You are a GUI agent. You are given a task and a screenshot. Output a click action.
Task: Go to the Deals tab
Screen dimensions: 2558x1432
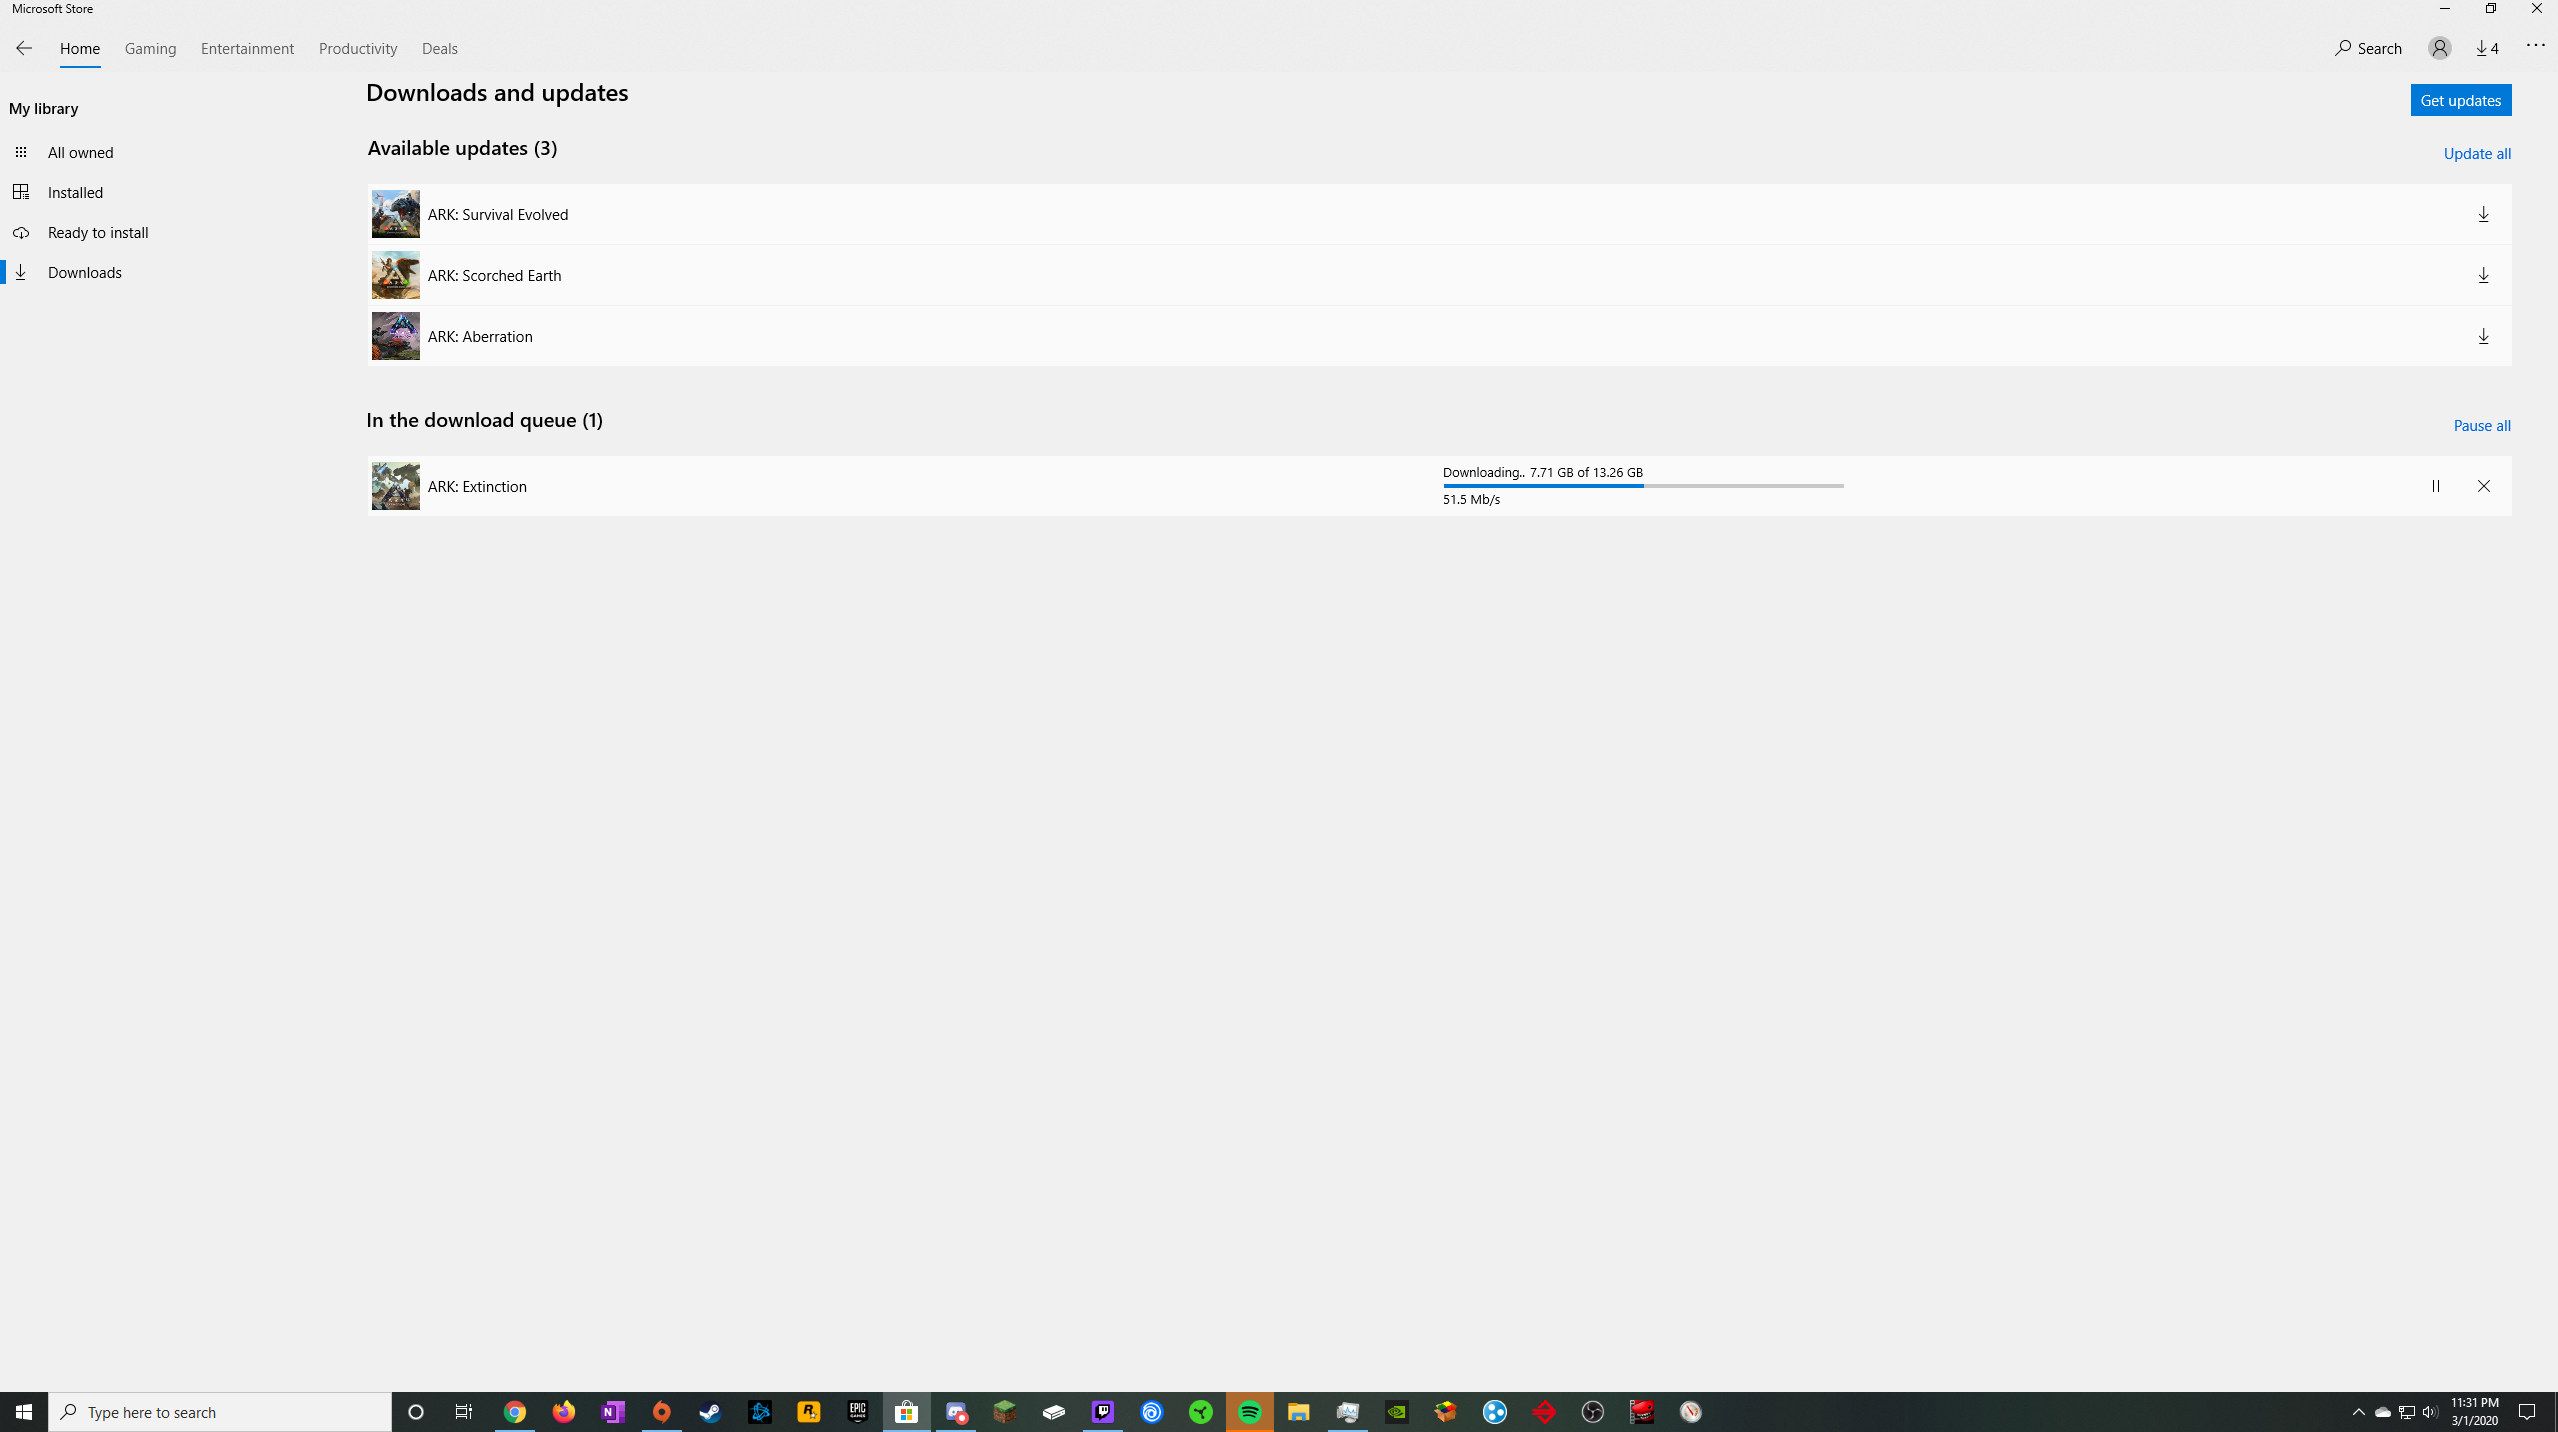pos(440,48)
